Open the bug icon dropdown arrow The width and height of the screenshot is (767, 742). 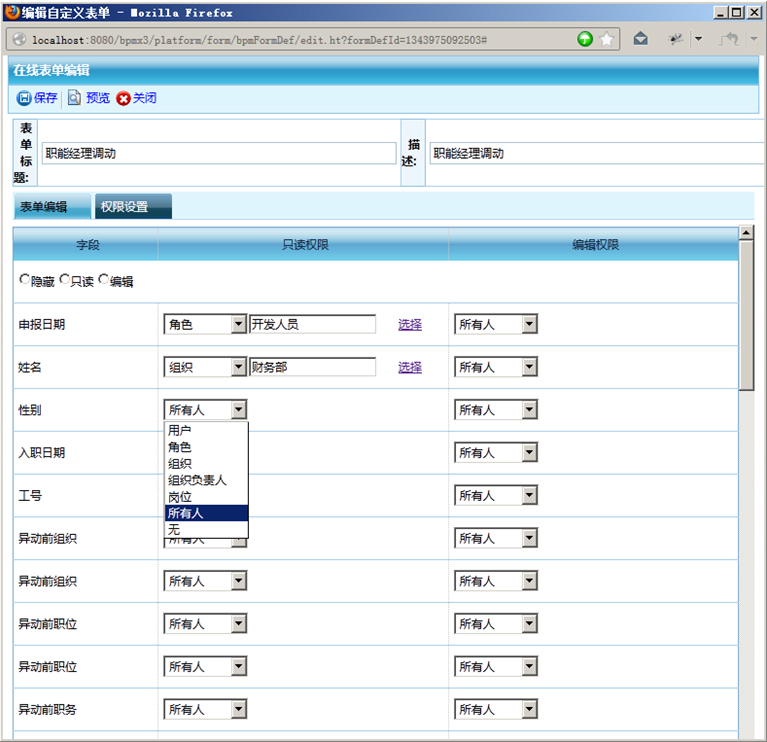tap(699, 39)
